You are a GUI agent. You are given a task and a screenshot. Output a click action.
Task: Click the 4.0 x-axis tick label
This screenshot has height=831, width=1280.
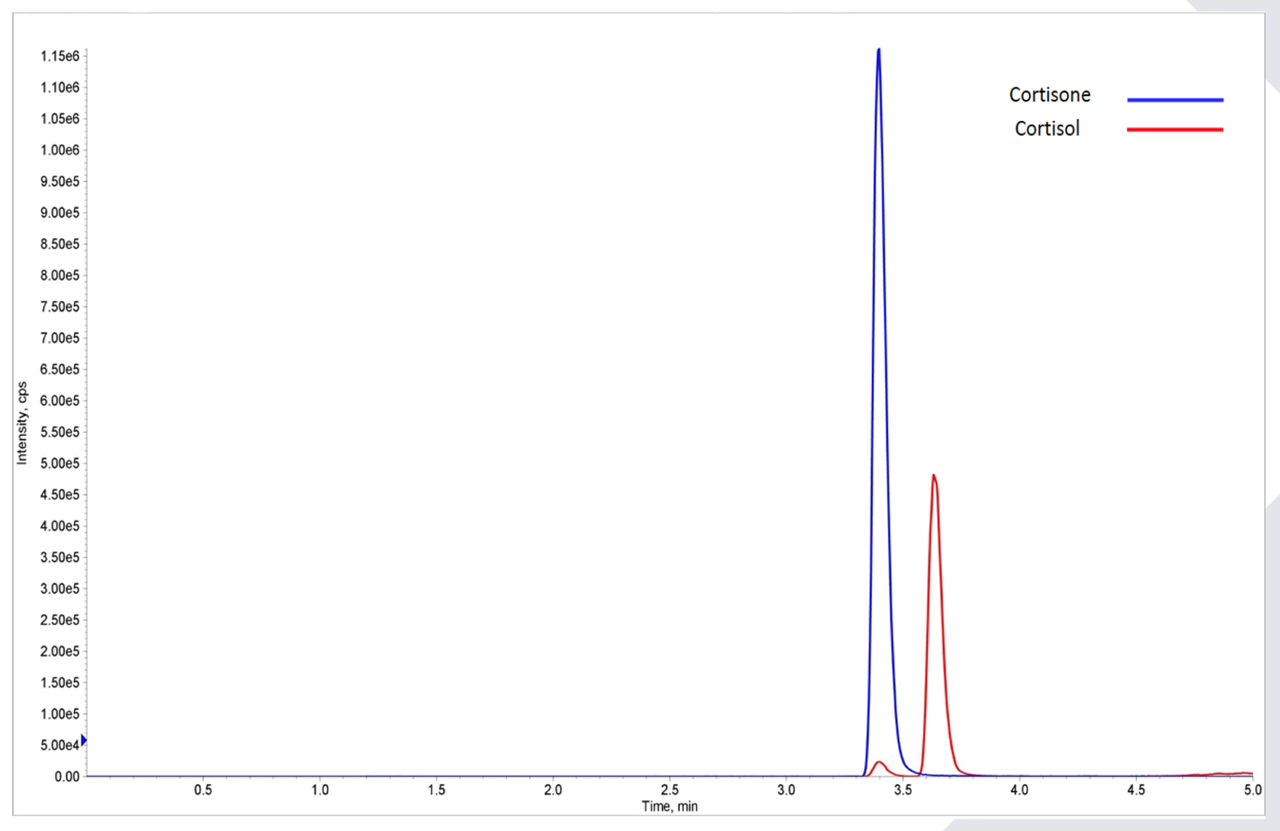click(x=1019, y=790)
